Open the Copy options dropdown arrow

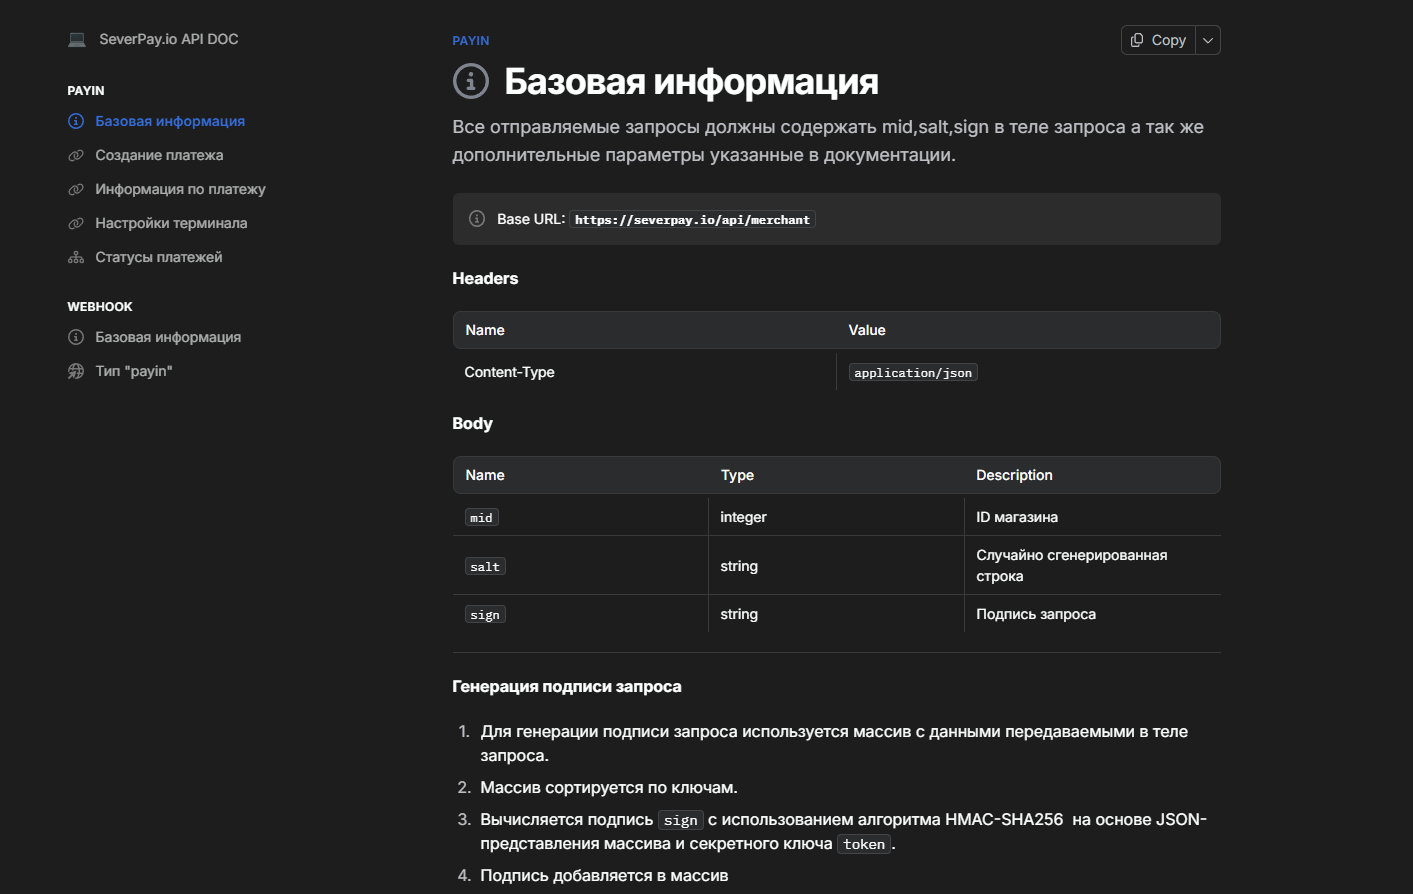pyautogui.click(x=1208, y=40)
